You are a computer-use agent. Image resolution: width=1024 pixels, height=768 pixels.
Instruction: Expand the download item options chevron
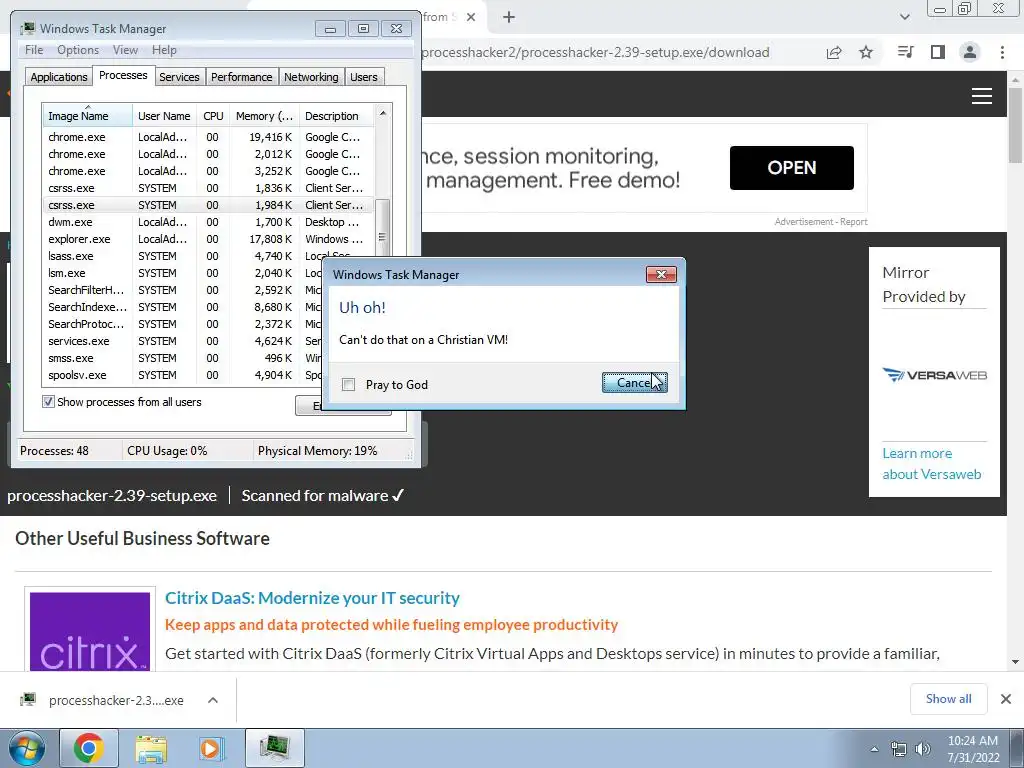[x=212, y=700]
